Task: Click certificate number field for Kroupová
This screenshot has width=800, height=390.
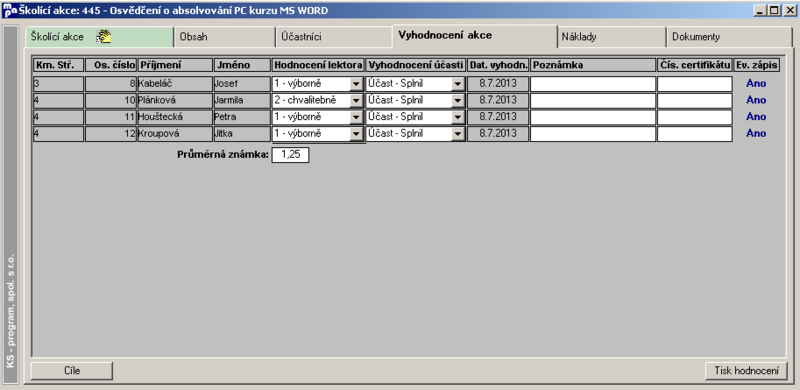Action: click(x=694, y=134)
